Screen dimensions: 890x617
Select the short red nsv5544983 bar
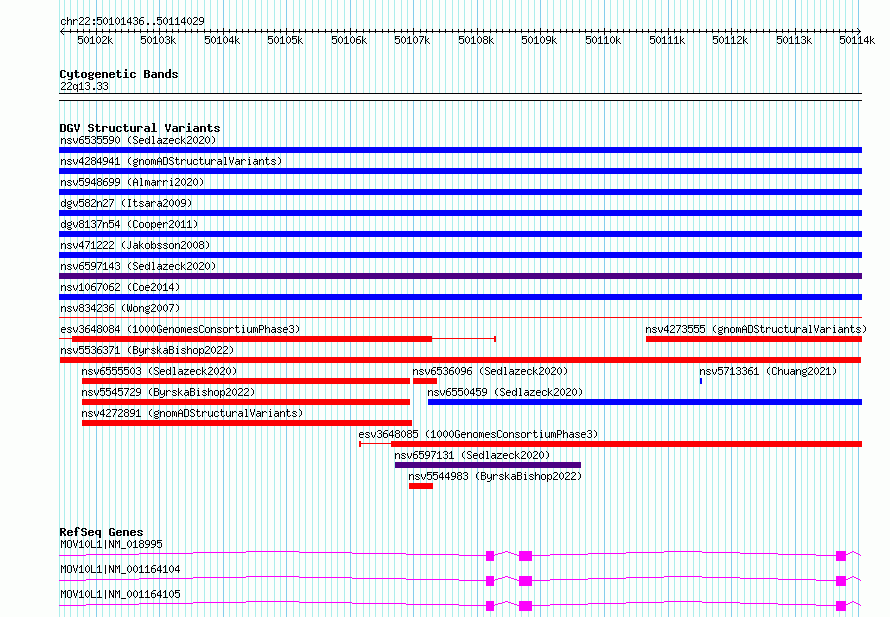[421, 486]
